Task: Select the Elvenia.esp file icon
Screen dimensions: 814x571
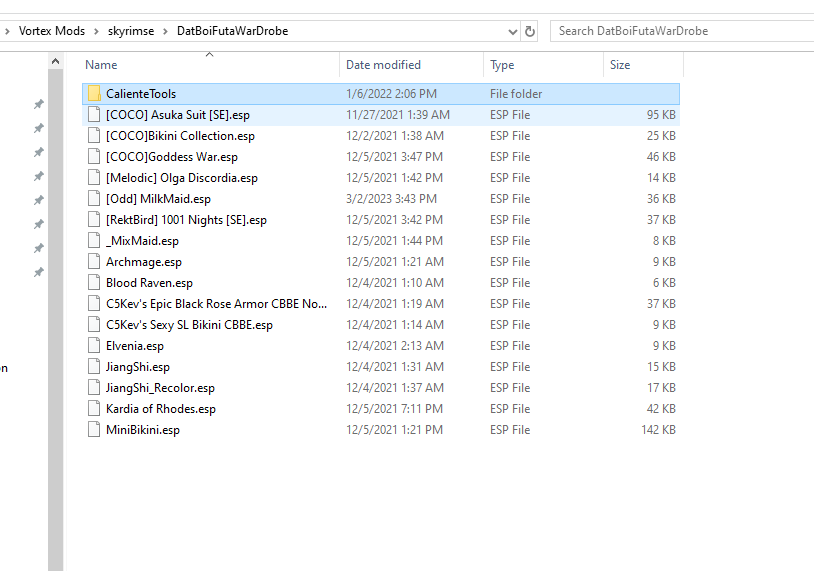Action: pos(94,346)
